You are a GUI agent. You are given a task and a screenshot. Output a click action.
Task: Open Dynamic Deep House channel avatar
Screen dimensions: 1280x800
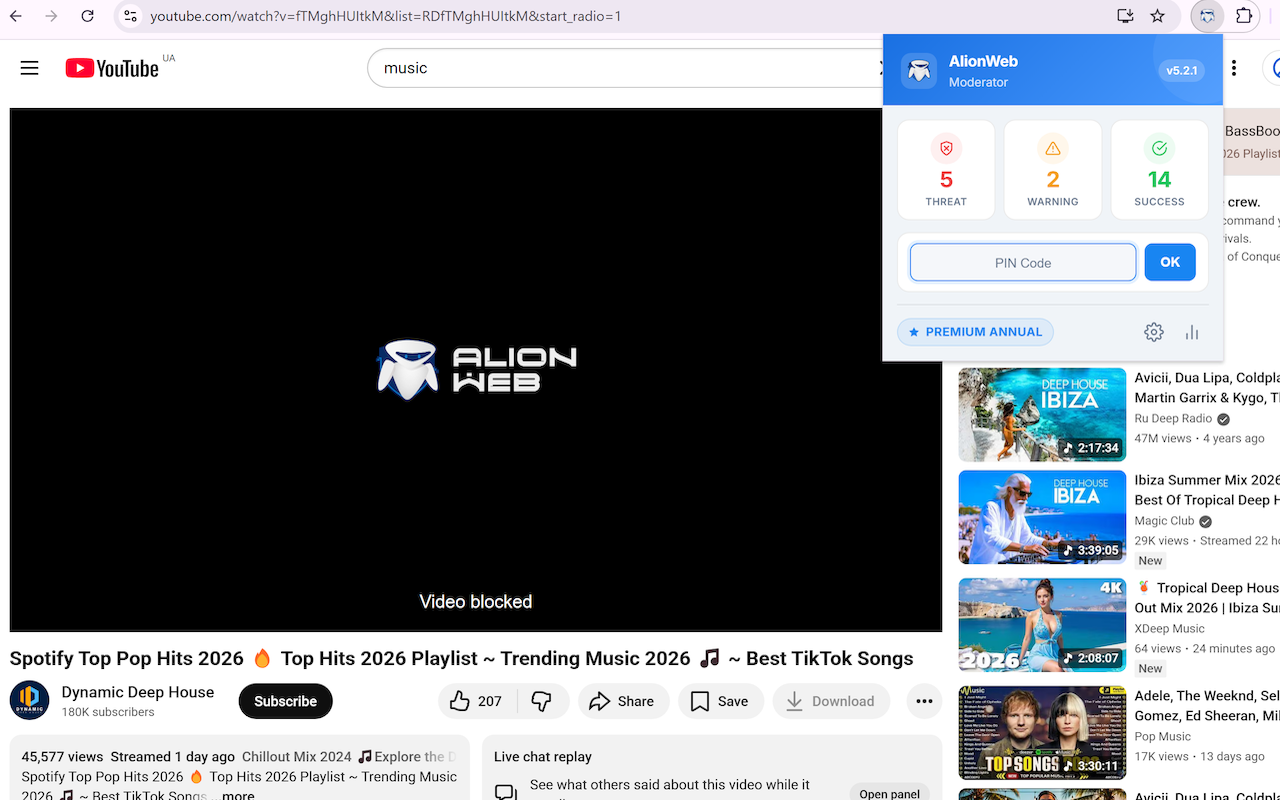tap(30, 701)
